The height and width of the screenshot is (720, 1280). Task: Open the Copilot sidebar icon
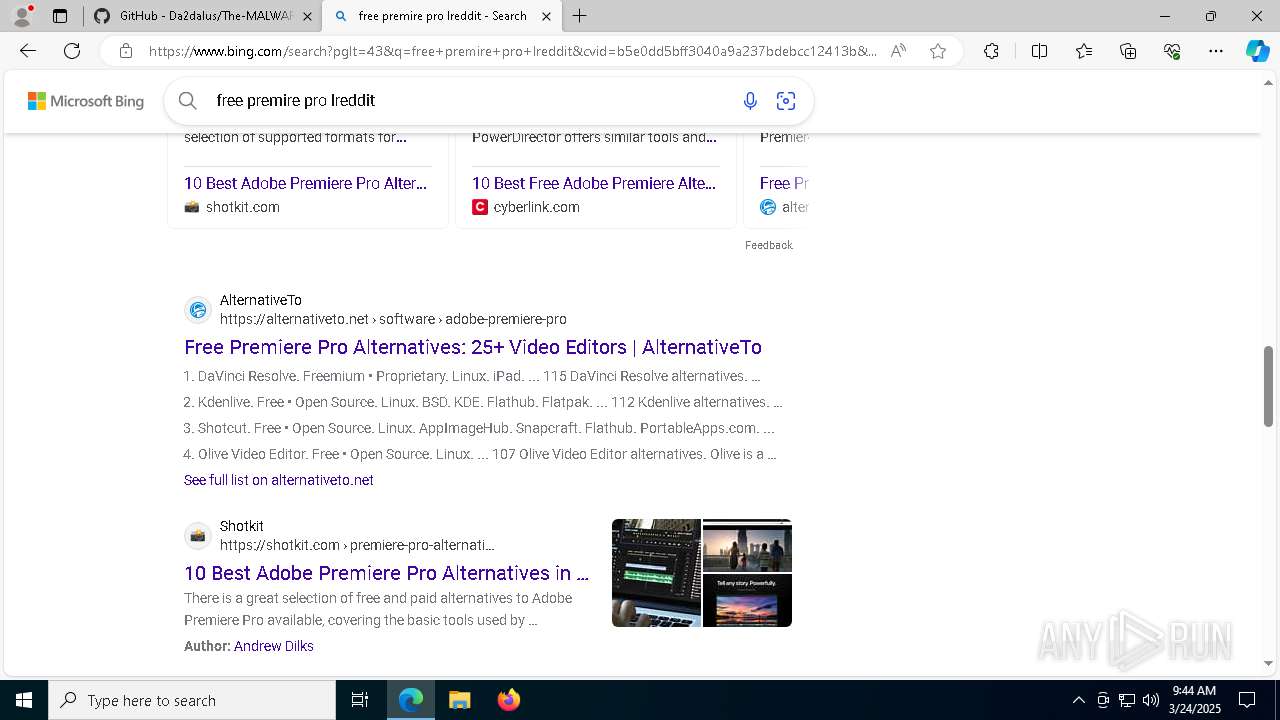tap(1257, 51)
